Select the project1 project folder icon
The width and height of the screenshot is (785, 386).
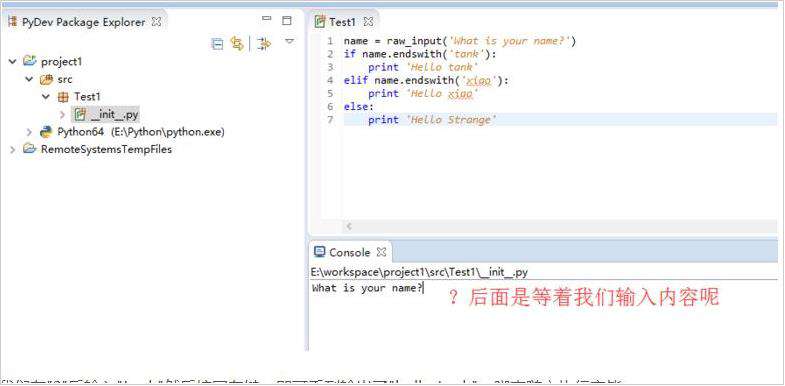tap(30, 61)
